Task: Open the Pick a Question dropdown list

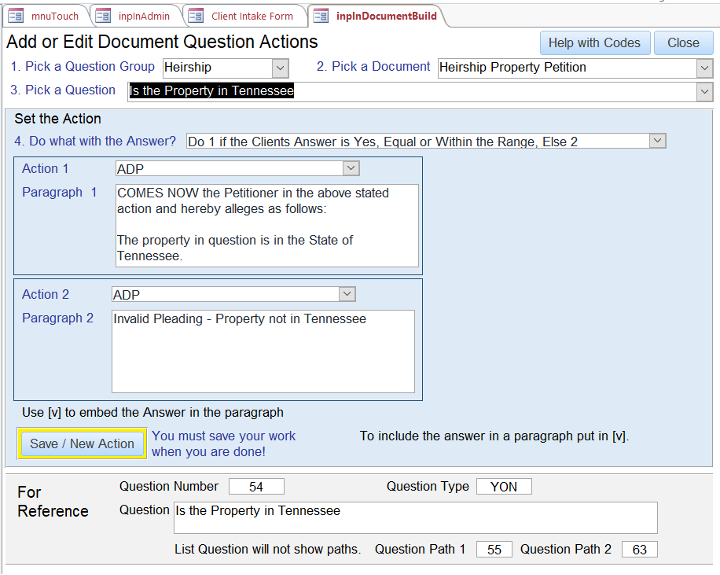Action: (x=704, y=91)
